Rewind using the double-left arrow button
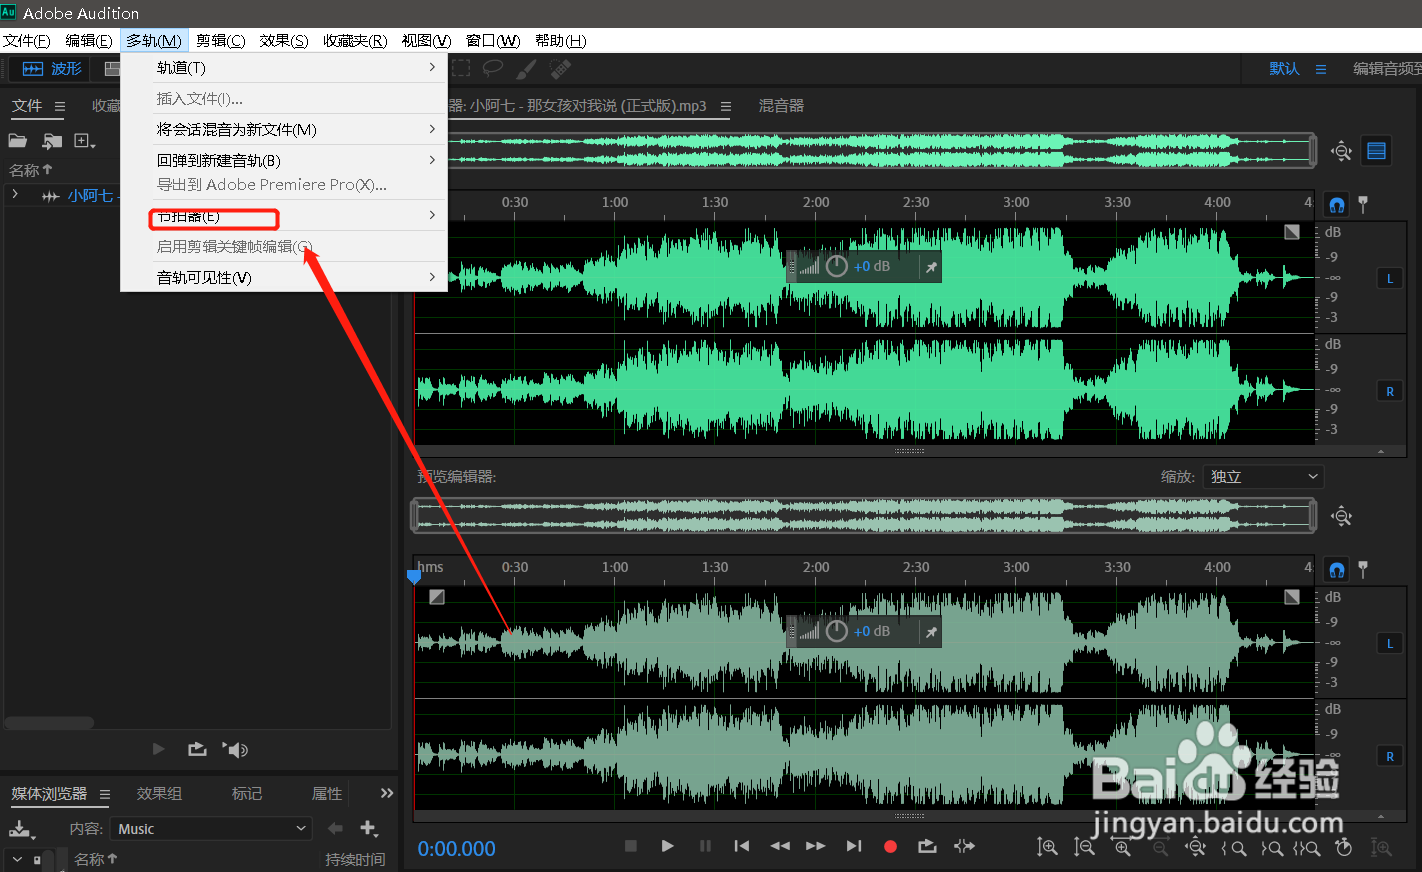 [x=780, y=846]
